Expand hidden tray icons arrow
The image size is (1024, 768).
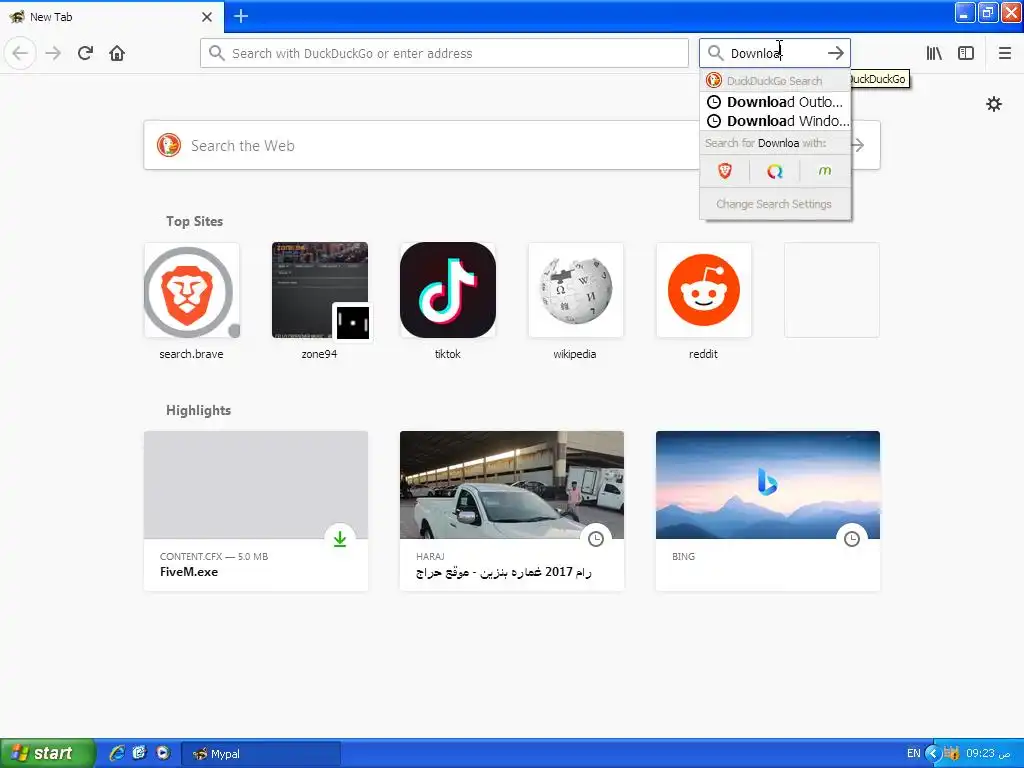click(933, 754)
